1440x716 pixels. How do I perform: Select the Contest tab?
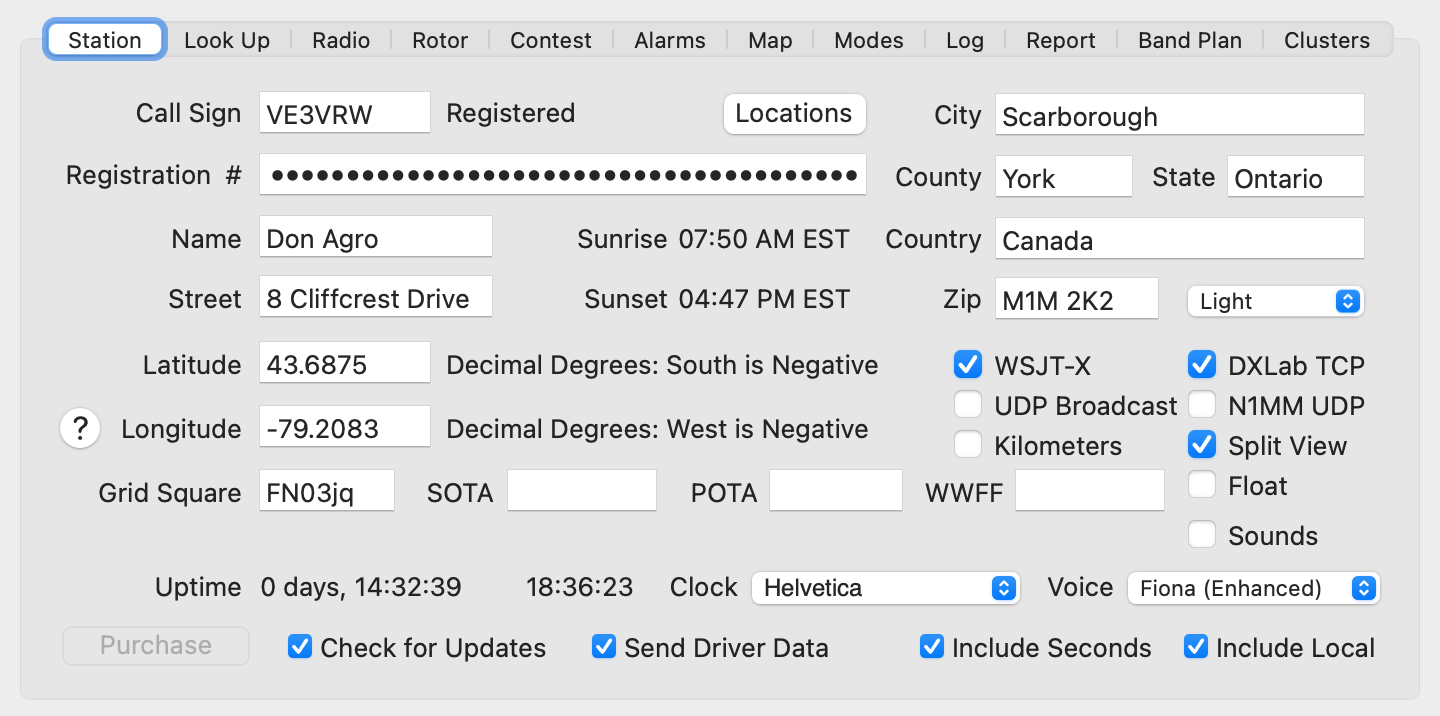click(x=551, y=41)
